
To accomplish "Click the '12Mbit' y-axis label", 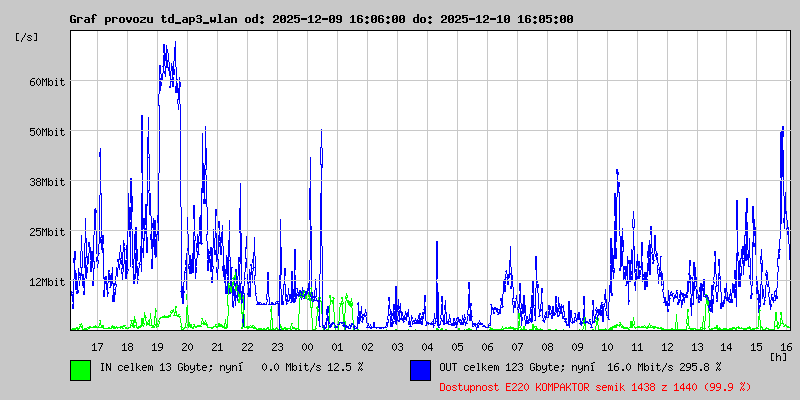I will click(x=47, y=282).
